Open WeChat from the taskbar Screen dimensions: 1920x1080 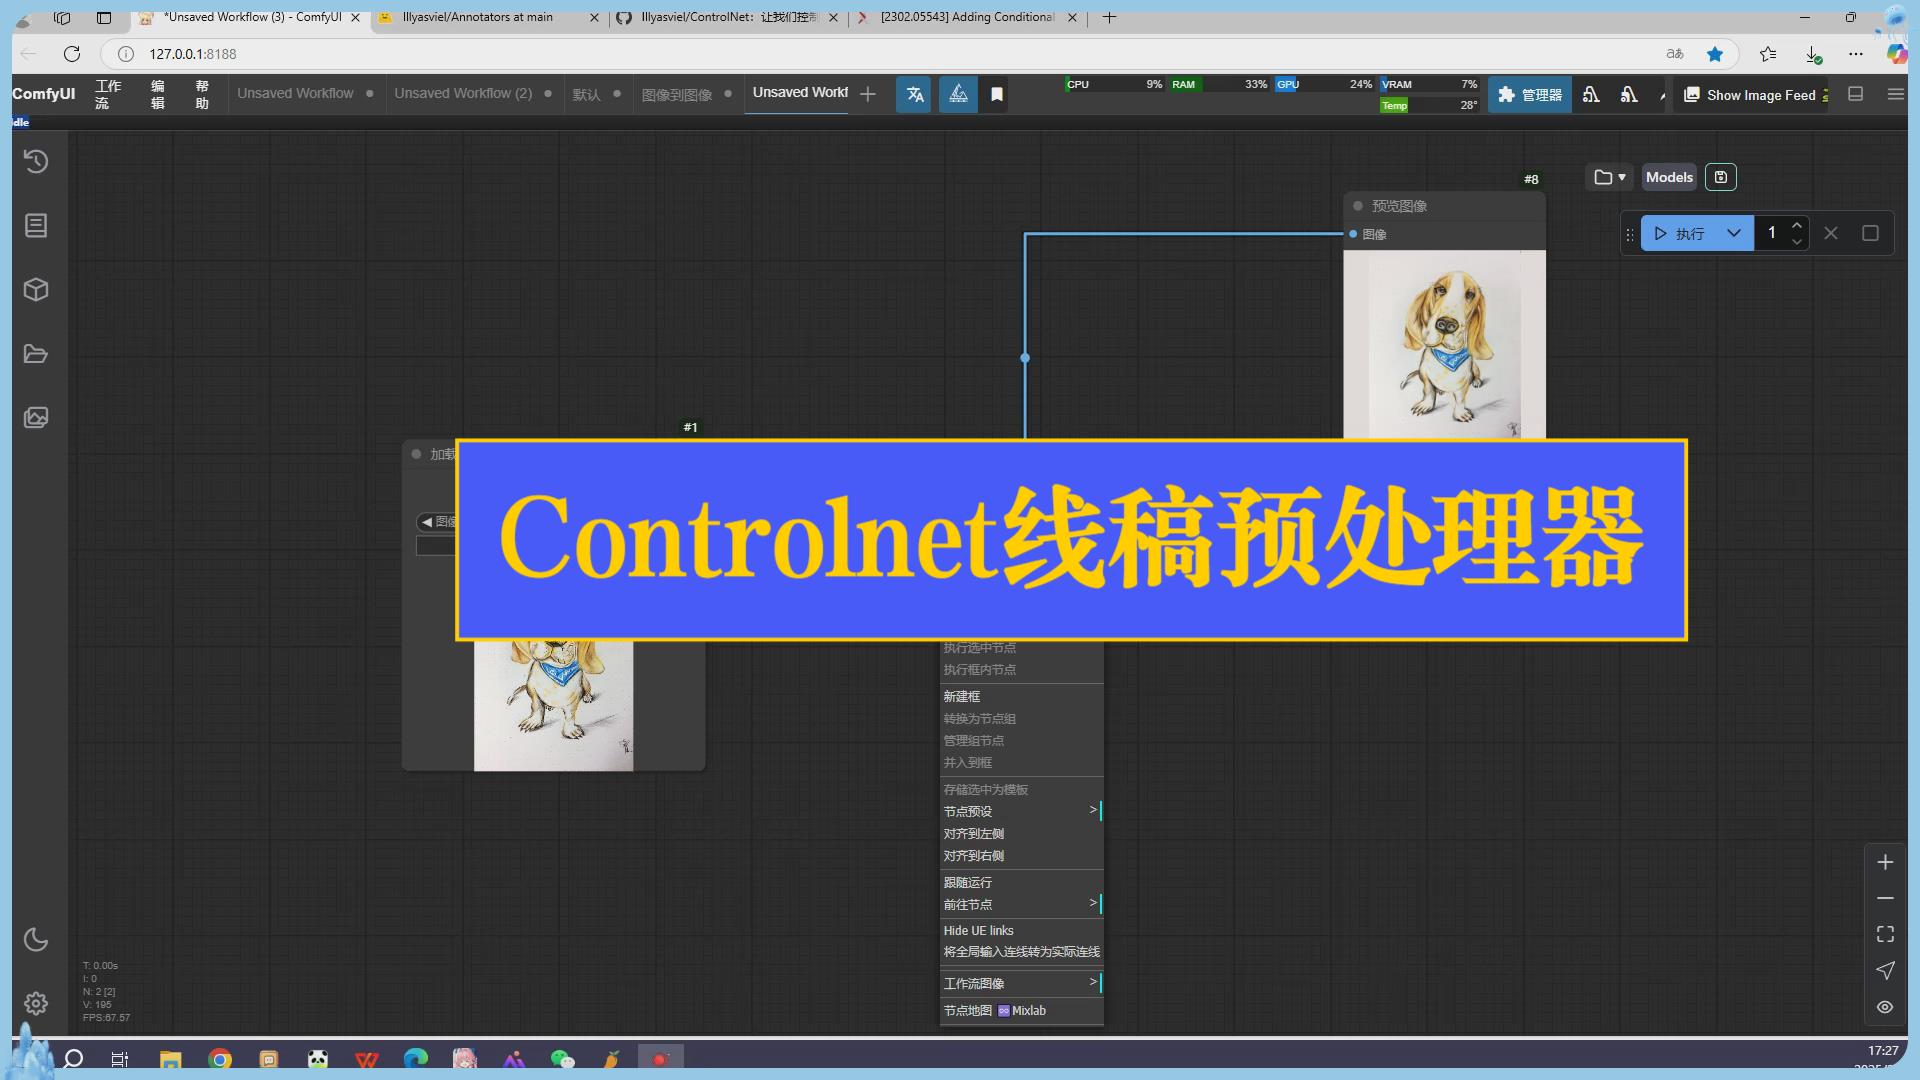[x=563, y=1059]
